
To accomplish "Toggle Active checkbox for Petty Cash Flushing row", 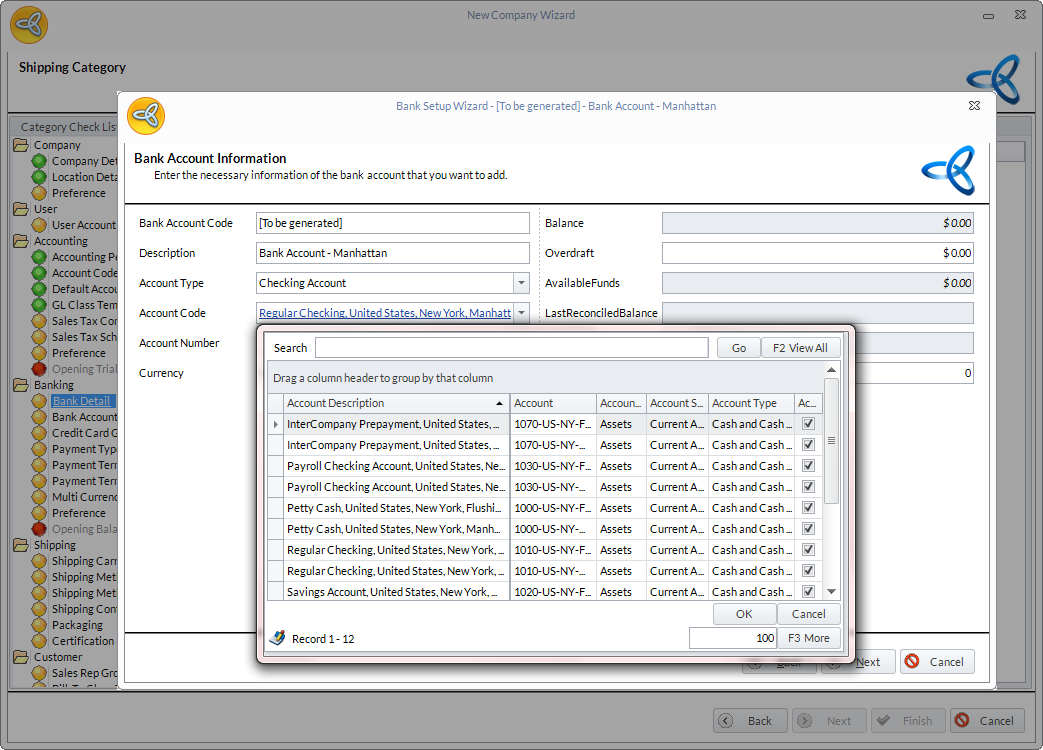I will click(808, 508).
